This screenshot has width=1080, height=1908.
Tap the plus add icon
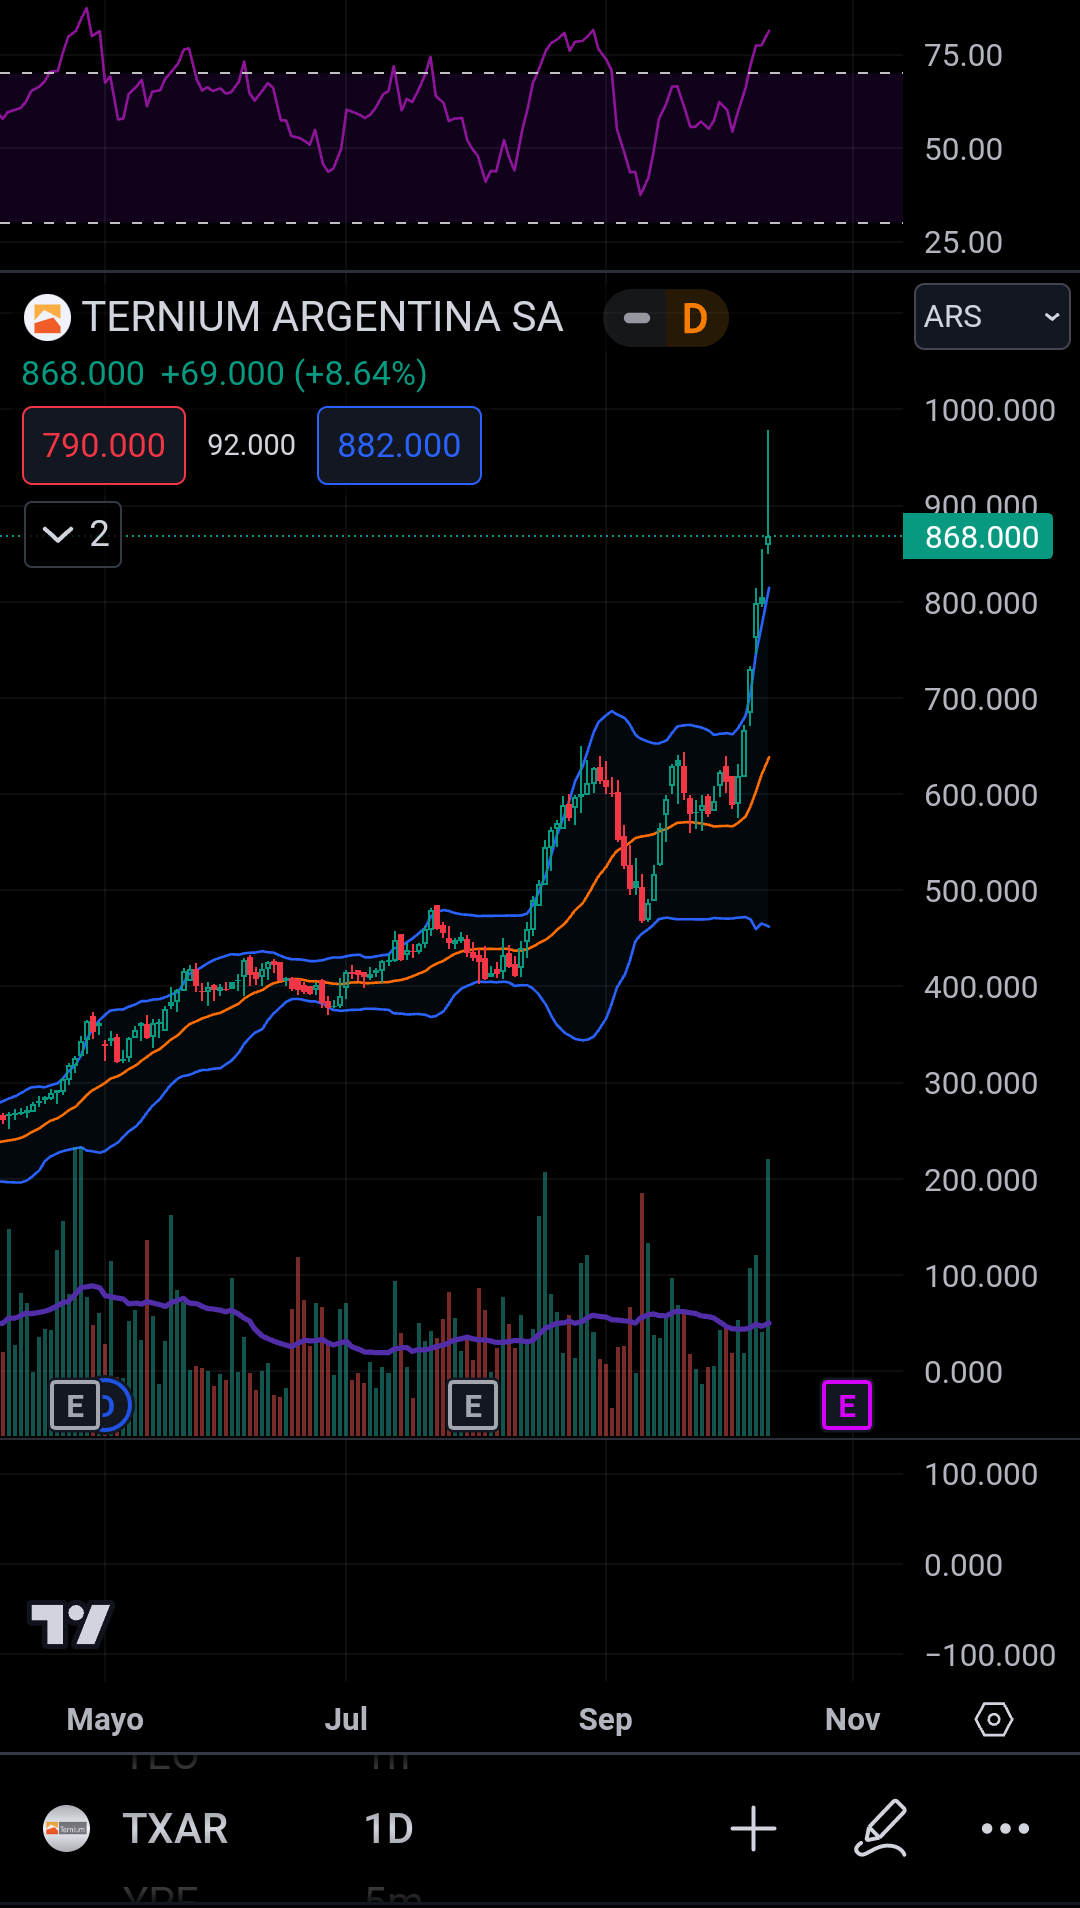753,1829
